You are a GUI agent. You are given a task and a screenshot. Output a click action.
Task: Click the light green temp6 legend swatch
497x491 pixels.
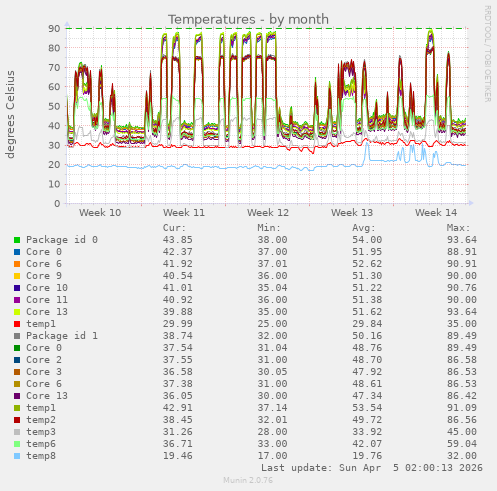tap(17, 444)
